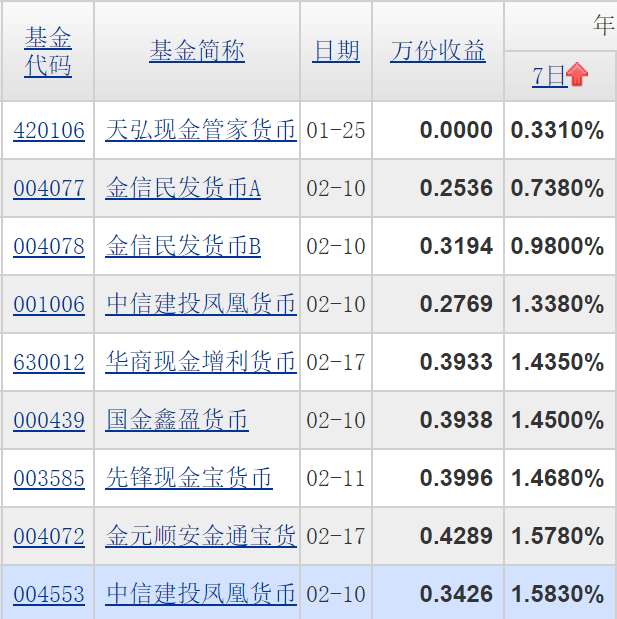Select 万份收益 value 0.2536
Image resolution: width=617 pixels, height=619 pixels.
[x=456, y=188]
